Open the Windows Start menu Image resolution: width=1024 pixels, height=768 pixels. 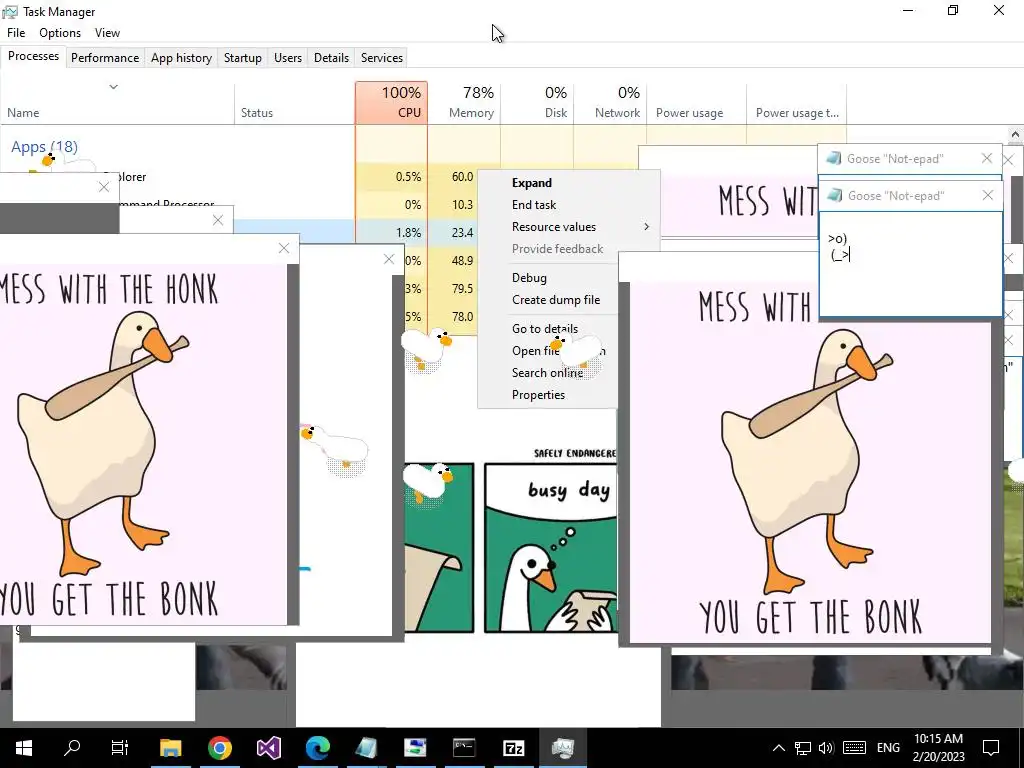pos(24,747)
